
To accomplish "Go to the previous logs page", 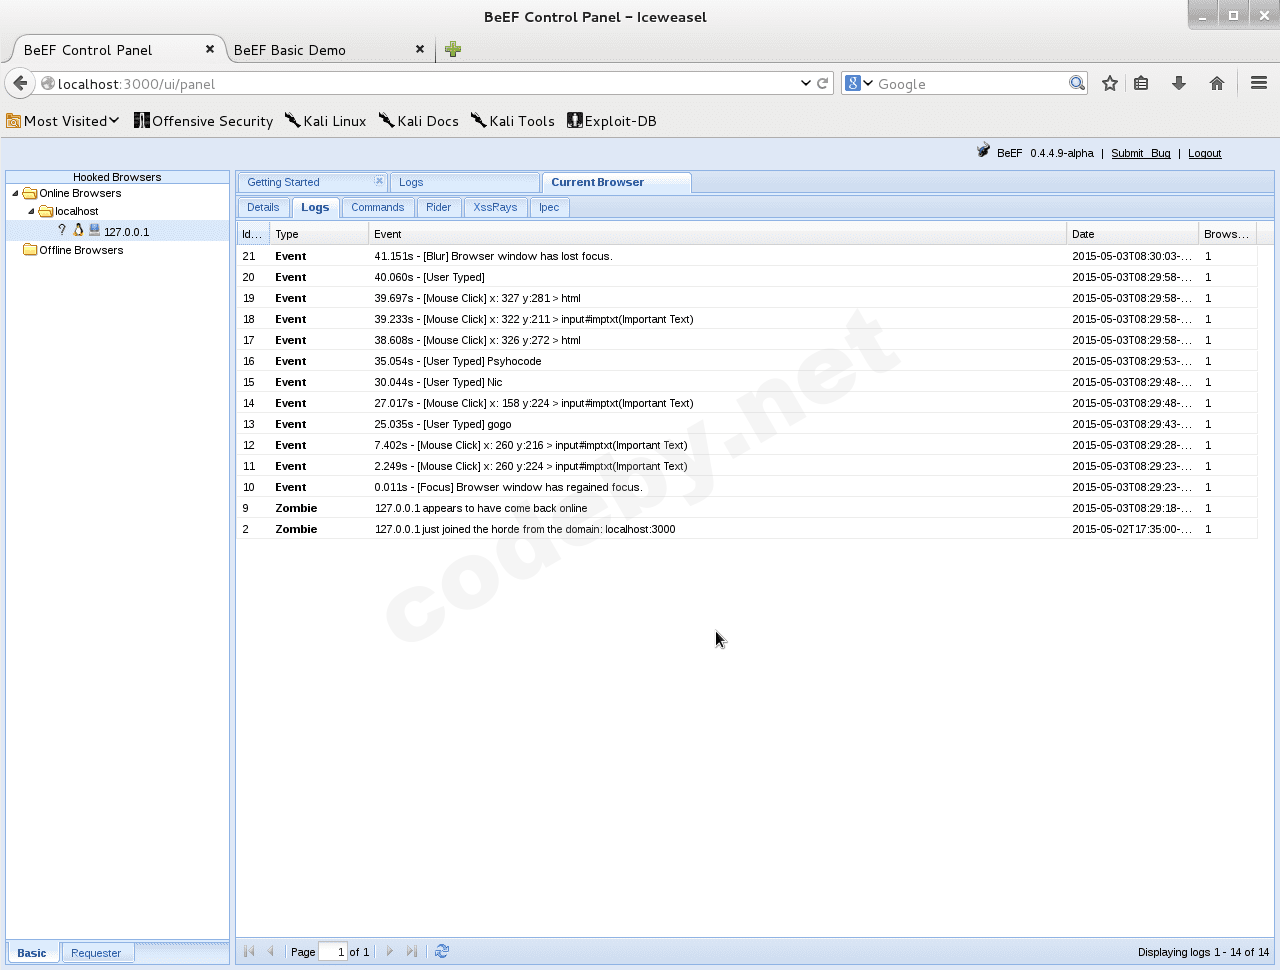I will (x=270, y=951).
